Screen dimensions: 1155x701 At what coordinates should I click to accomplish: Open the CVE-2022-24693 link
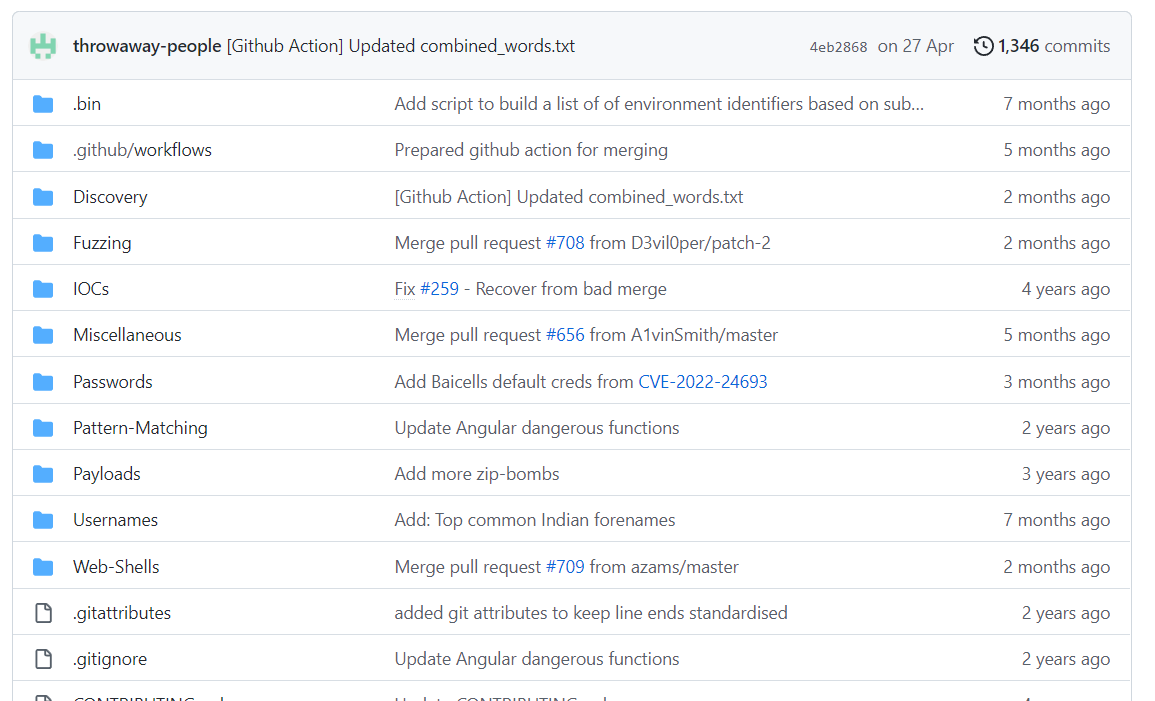coord(702,381)
